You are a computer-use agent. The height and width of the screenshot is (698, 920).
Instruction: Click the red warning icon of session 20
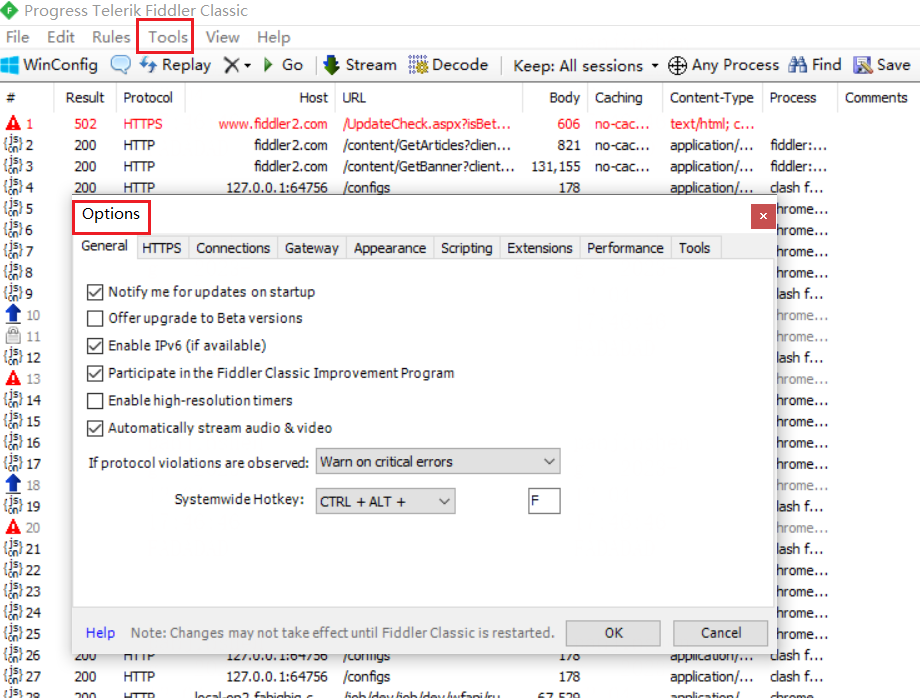tap(13, 527)
